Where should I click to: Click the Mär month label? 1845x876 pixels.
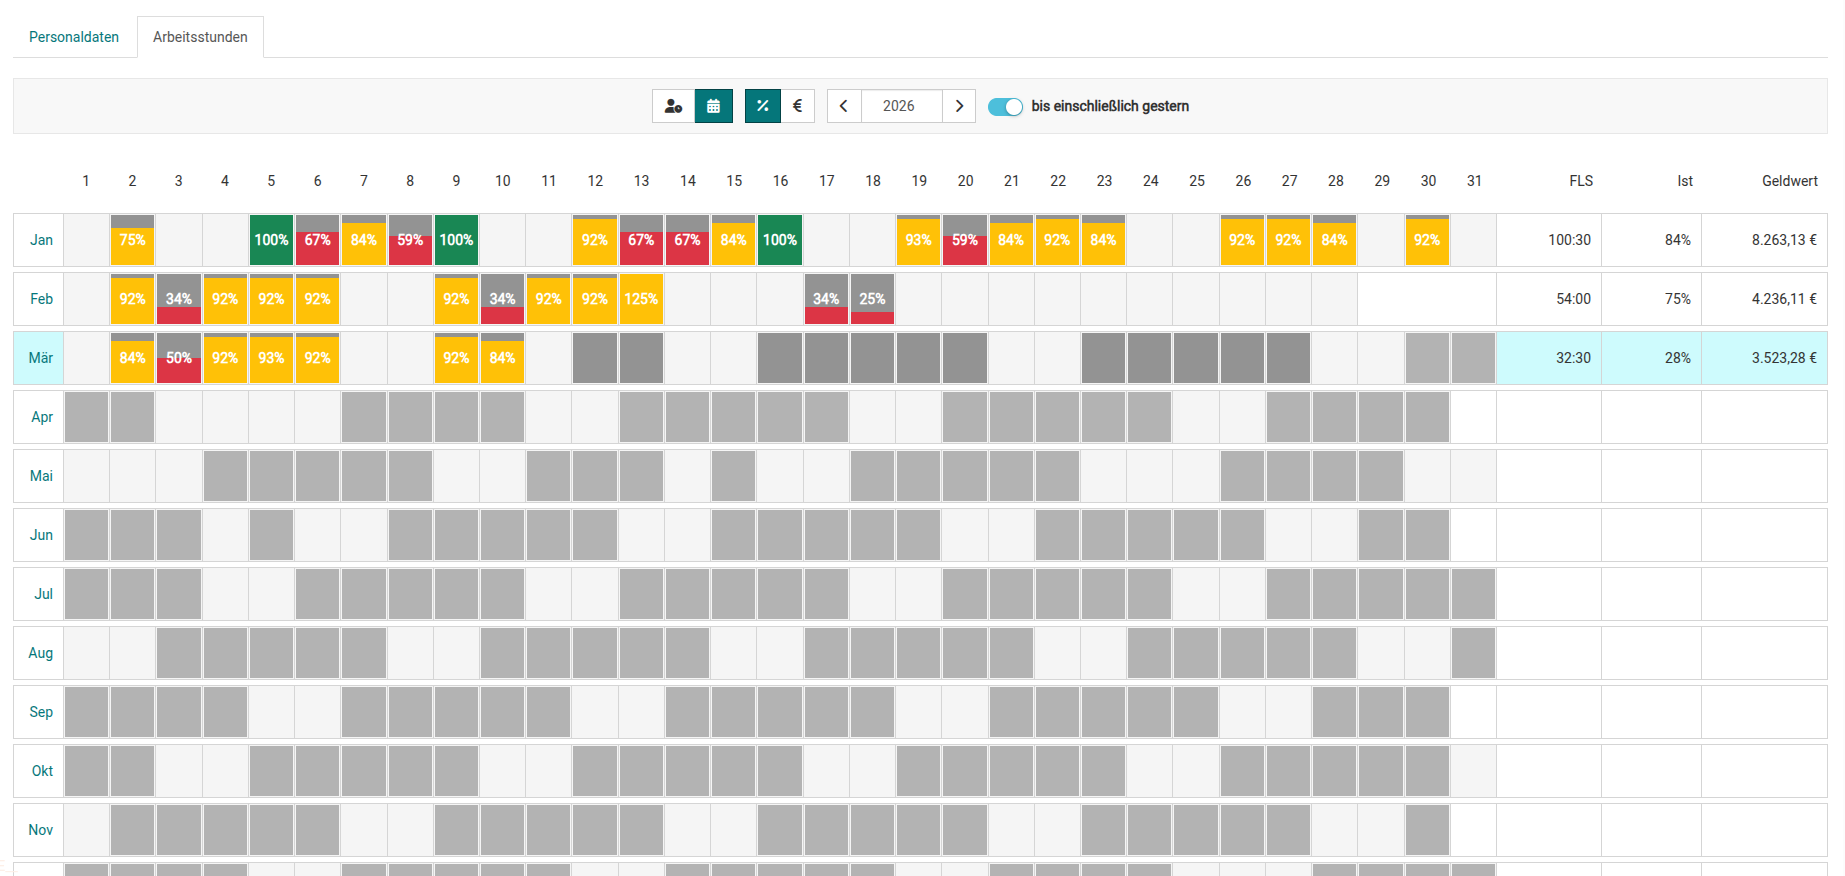tap(41, 358)
